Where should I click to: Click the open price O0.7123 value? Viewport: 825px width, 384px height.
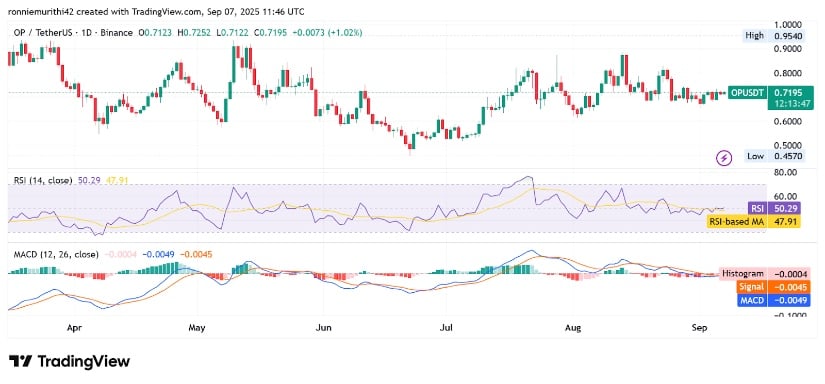155,33
